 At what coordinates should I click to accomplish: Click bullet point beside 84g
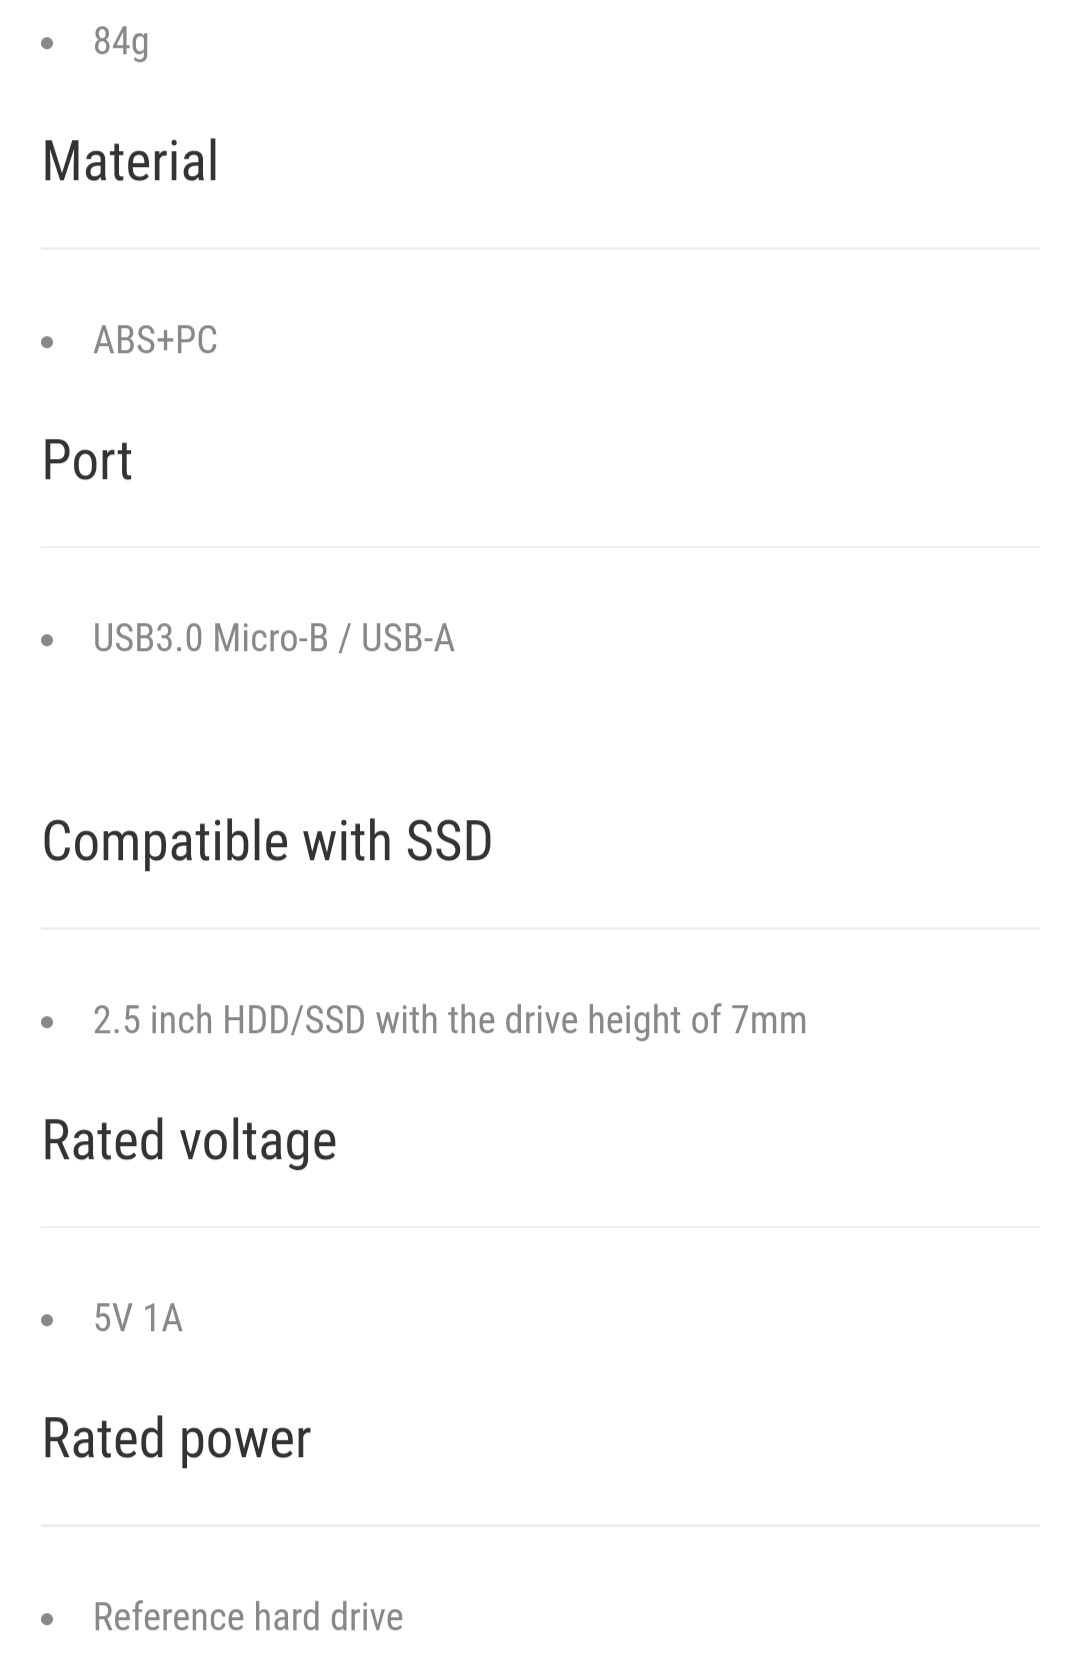[47, 43]
